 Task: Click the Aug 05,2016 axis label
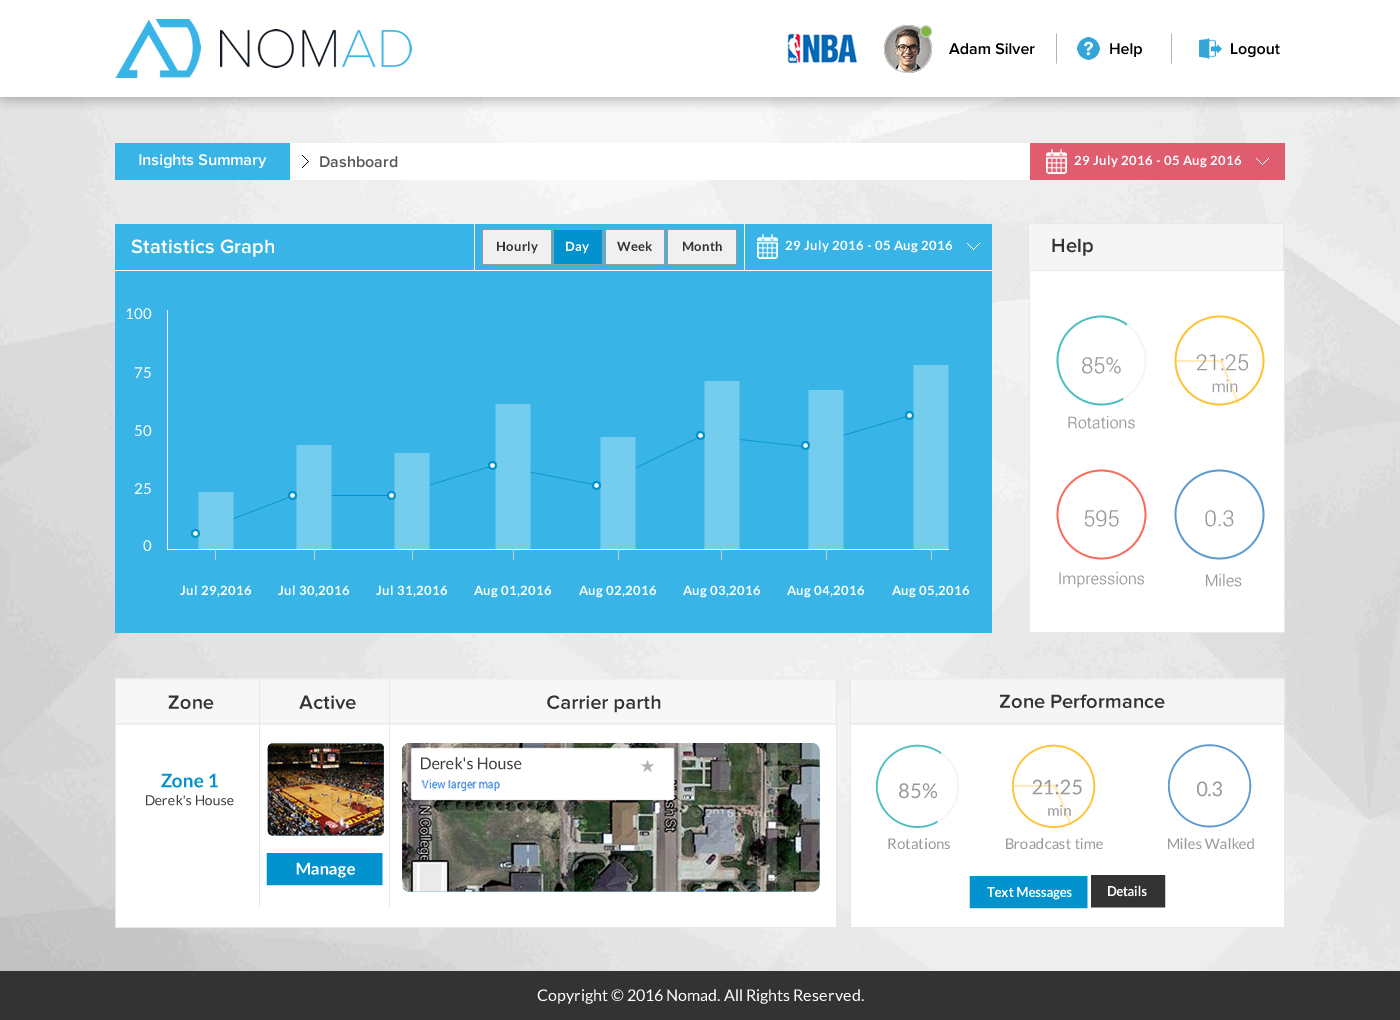pyautogui.click(x=930, y=591)
